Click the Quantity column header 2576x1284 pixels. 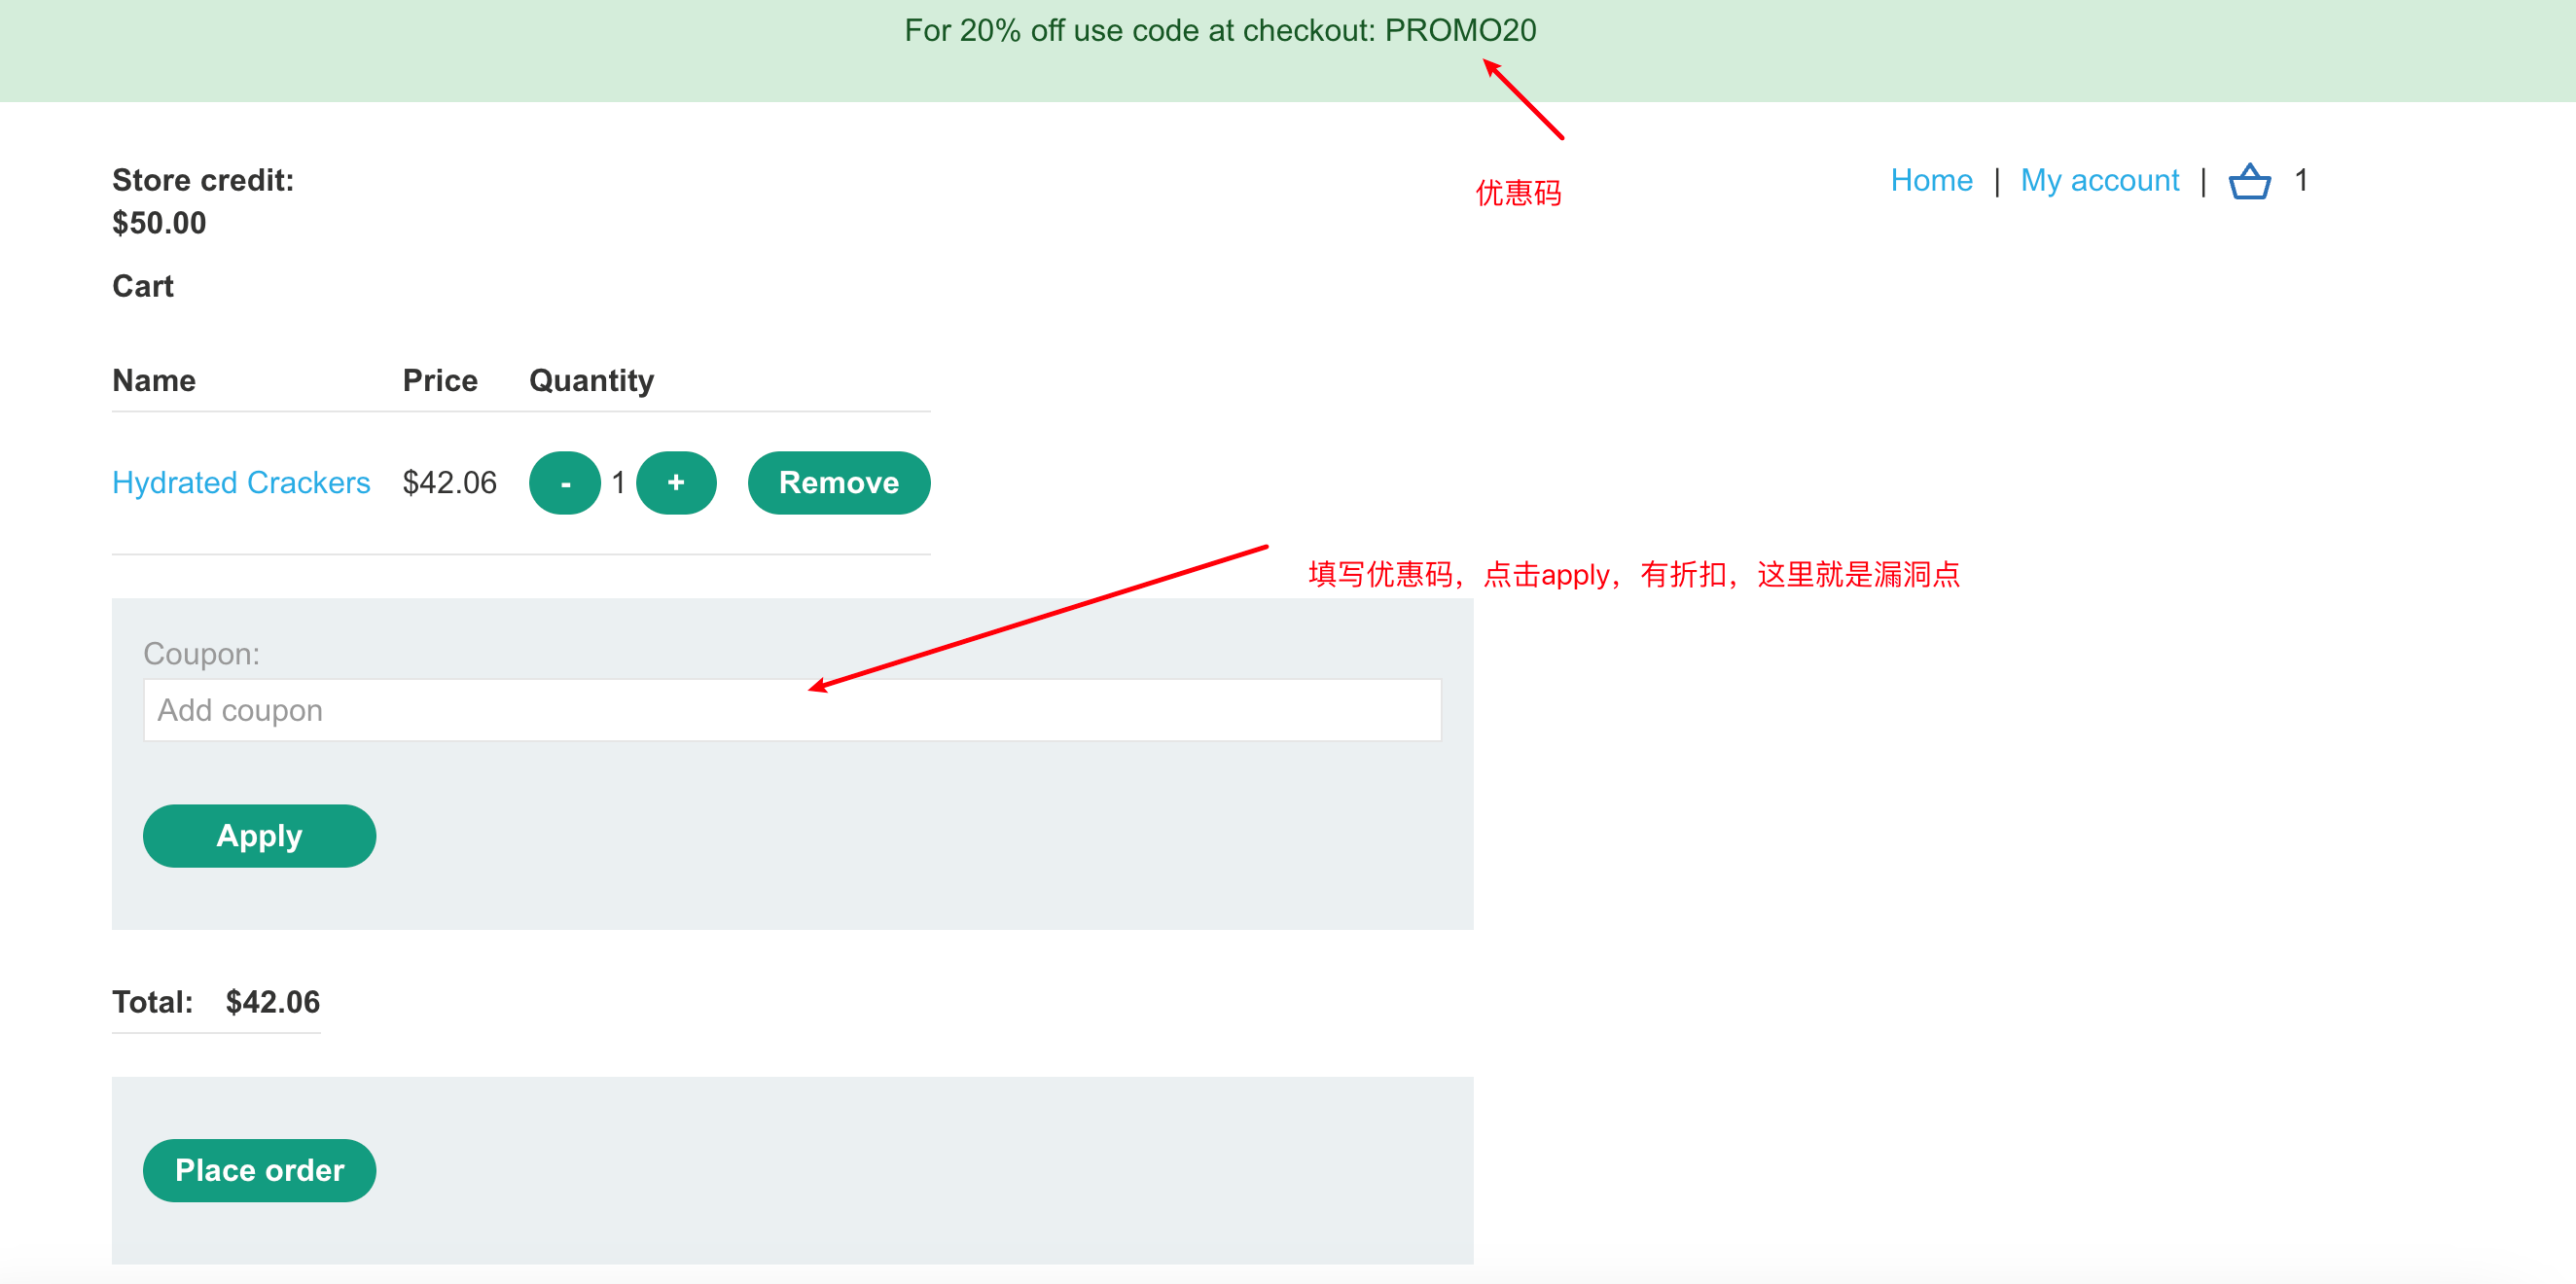pos(591,380)
